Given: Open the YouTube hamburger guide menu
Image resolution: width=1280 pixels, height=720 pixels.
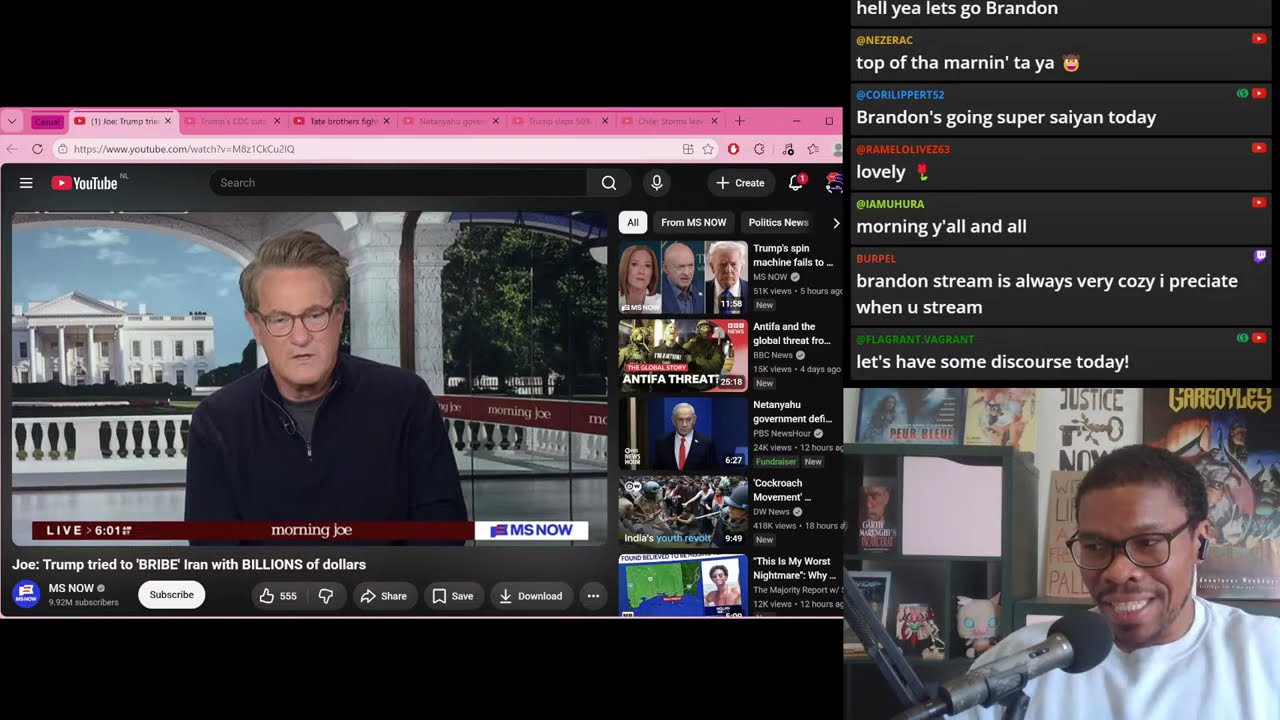Looking at the screenshot, I should pos(26,183).
